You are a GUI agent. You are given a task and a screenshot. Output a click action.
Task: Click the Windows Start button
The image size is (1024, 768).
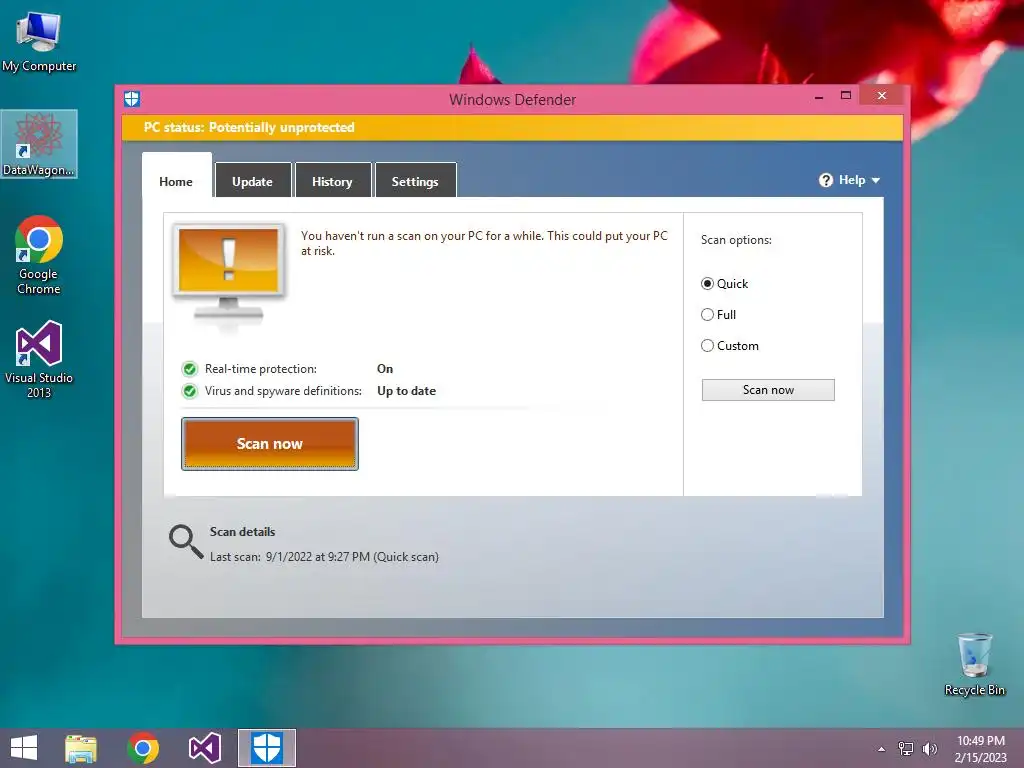(x=24, y=748)
